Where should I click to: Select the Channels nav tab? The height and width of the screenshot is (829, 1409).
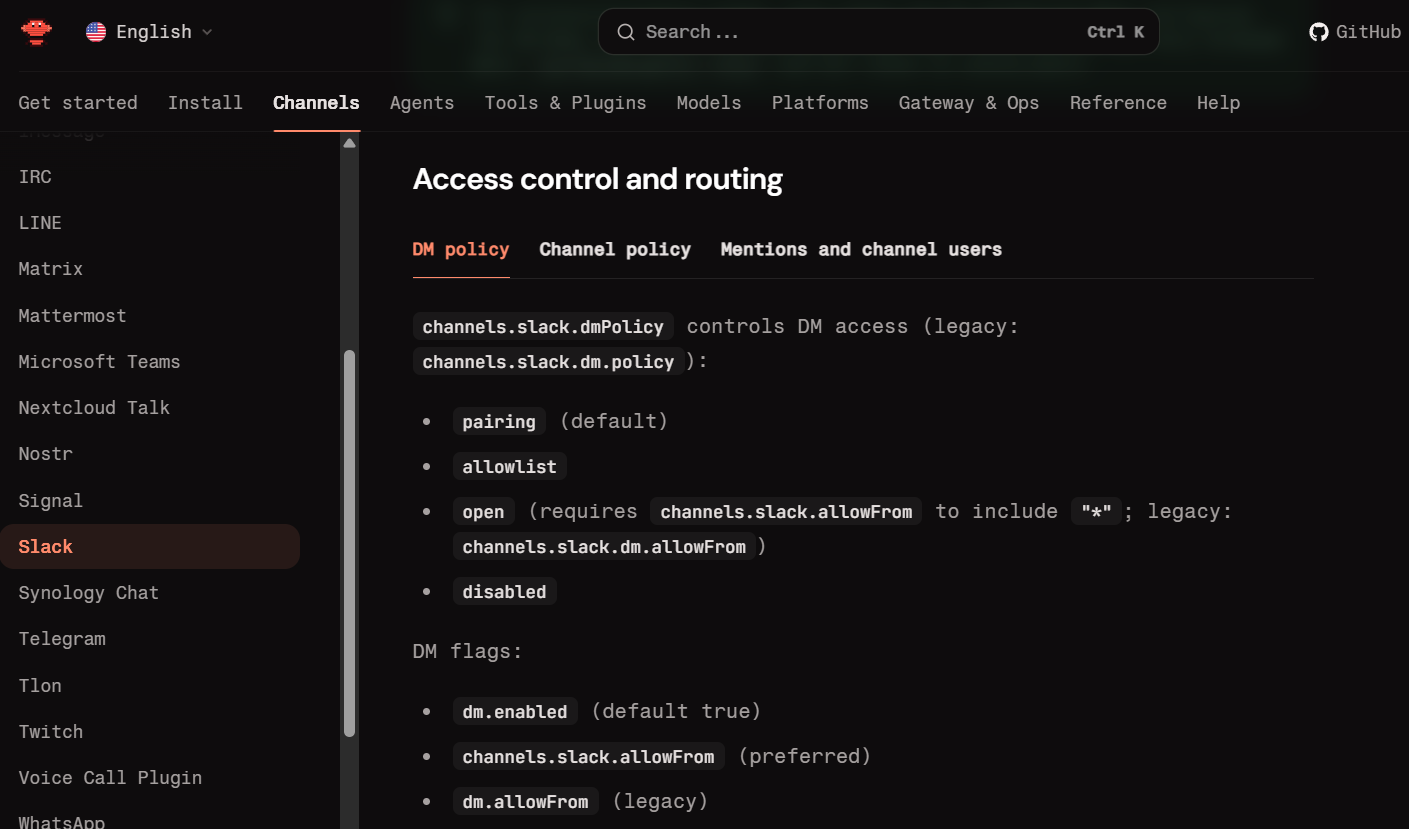[x=316, y=102]
